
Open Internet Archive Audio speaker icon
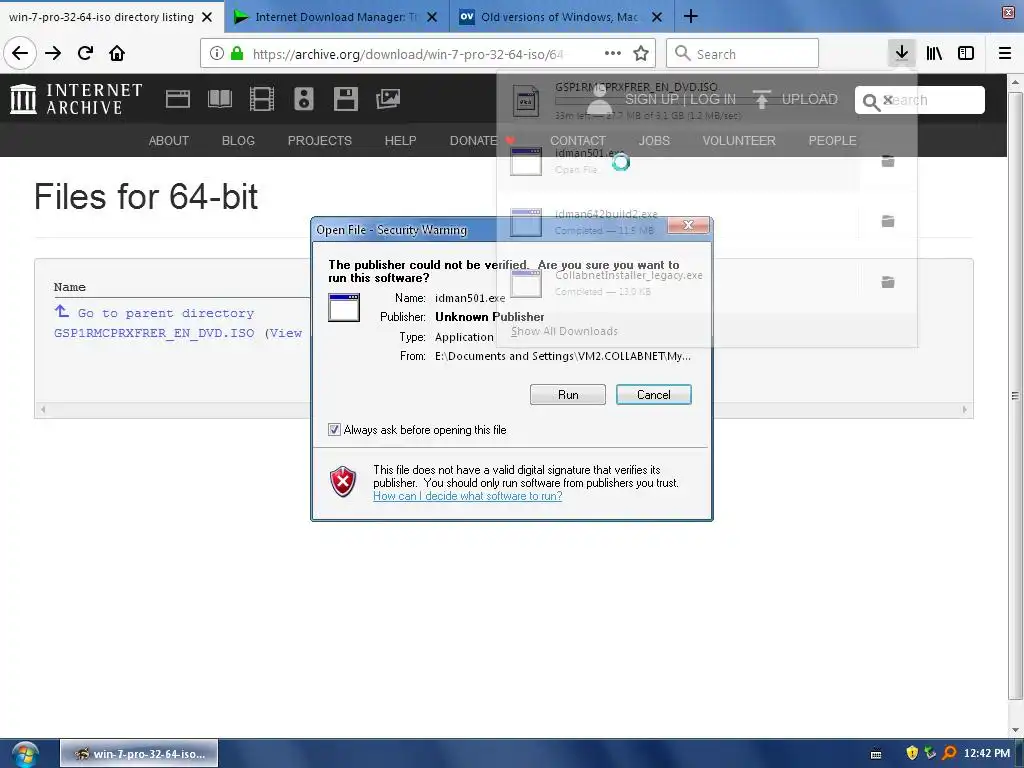point(304,99)
